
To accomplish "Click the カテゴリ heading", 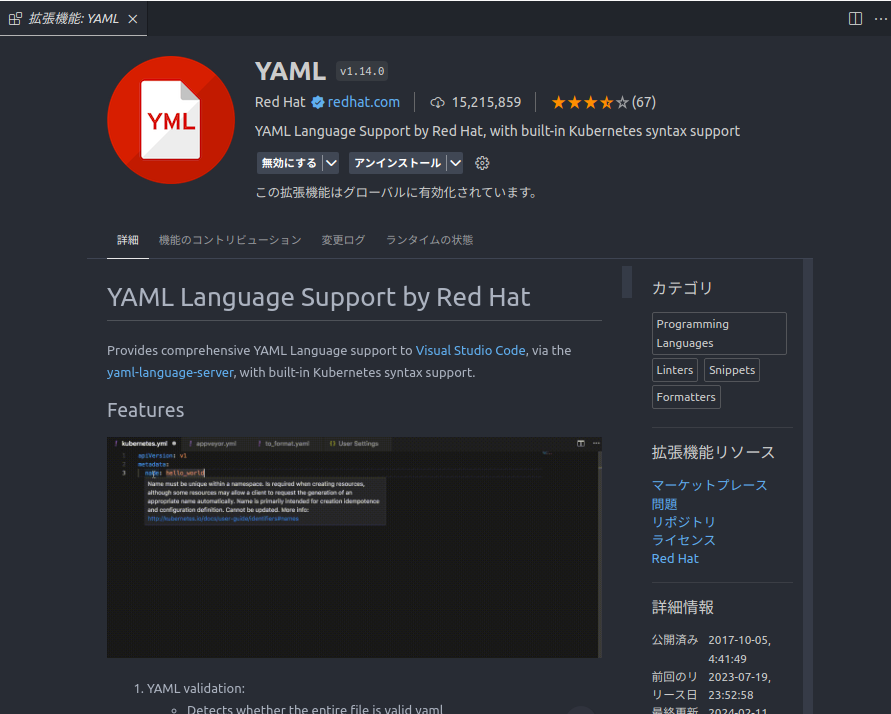I will click(682, 288).
